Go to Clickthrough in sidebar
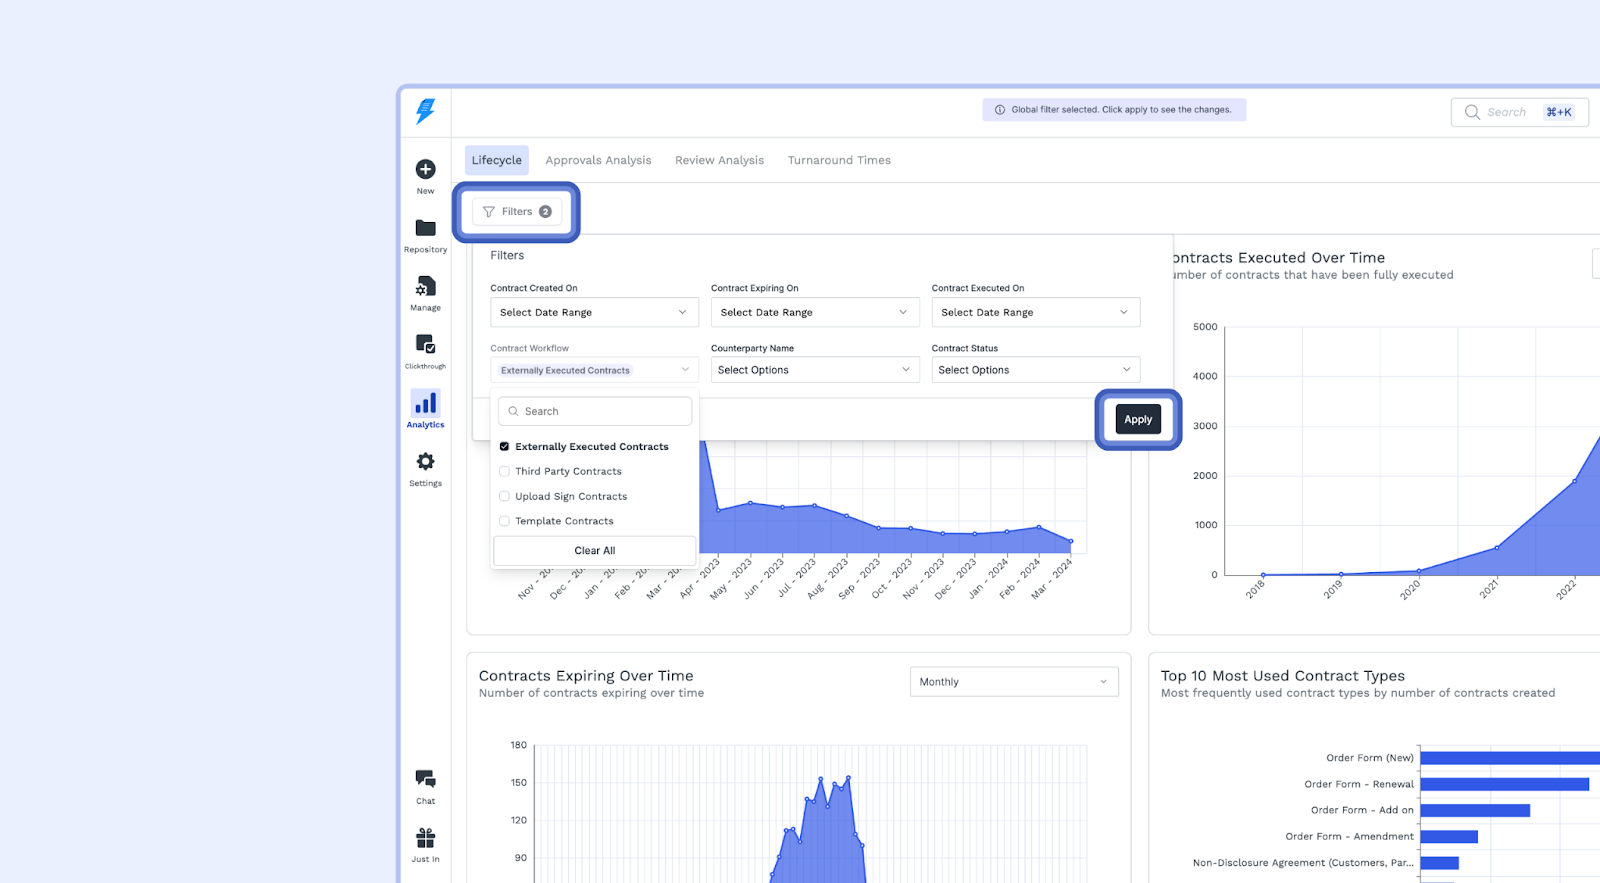1600x883 pixels. coord(425,345)
